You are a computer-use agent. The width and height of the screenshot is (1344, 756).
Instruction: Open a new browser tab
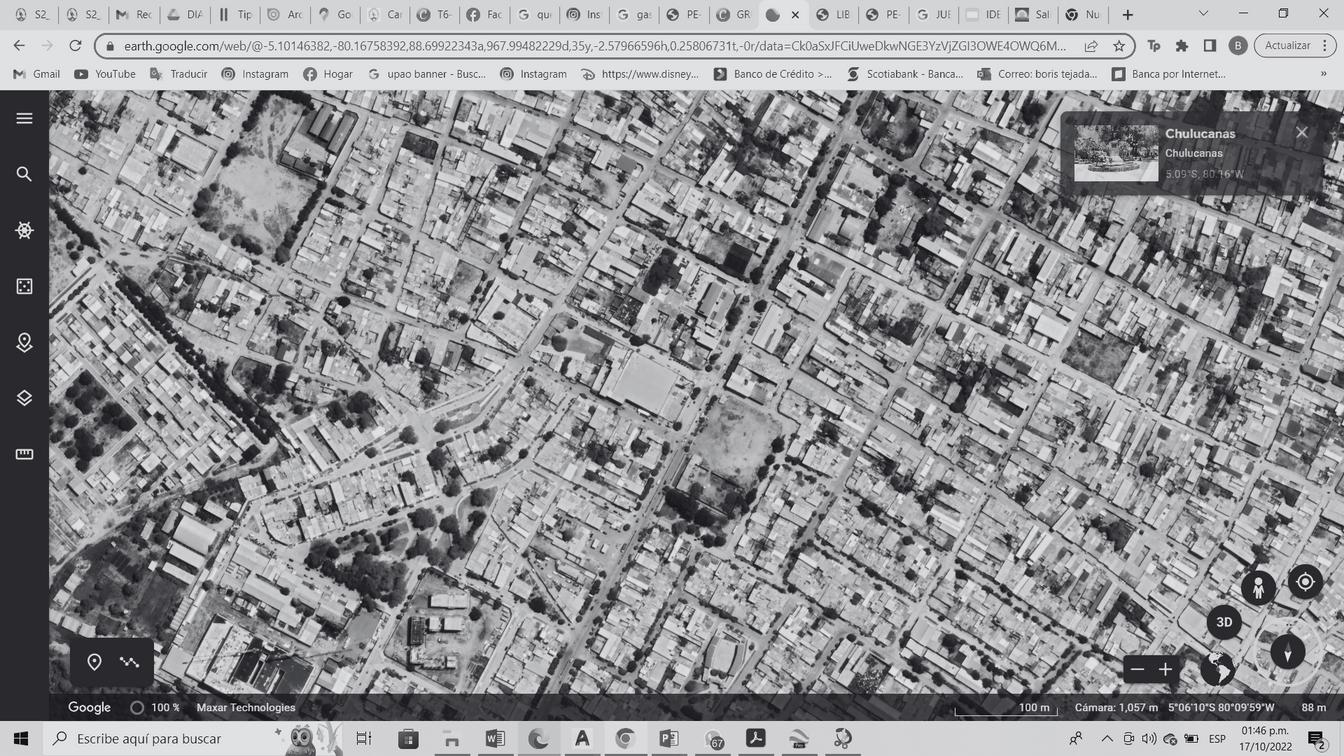[x=1128, y=15]
